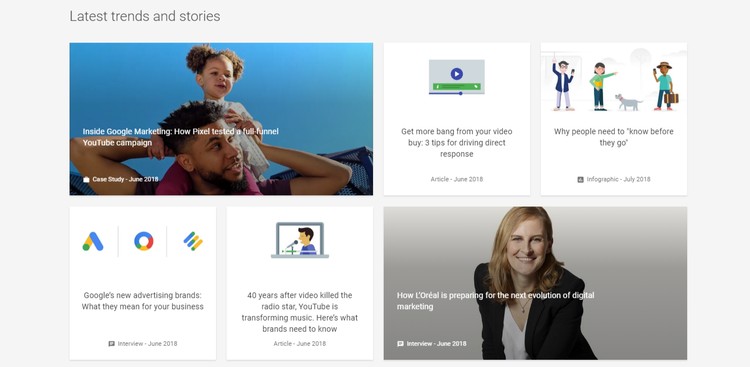
Task: Click the chat icon beside Interview on L'Oréal card
Action: tap(400, 344)
